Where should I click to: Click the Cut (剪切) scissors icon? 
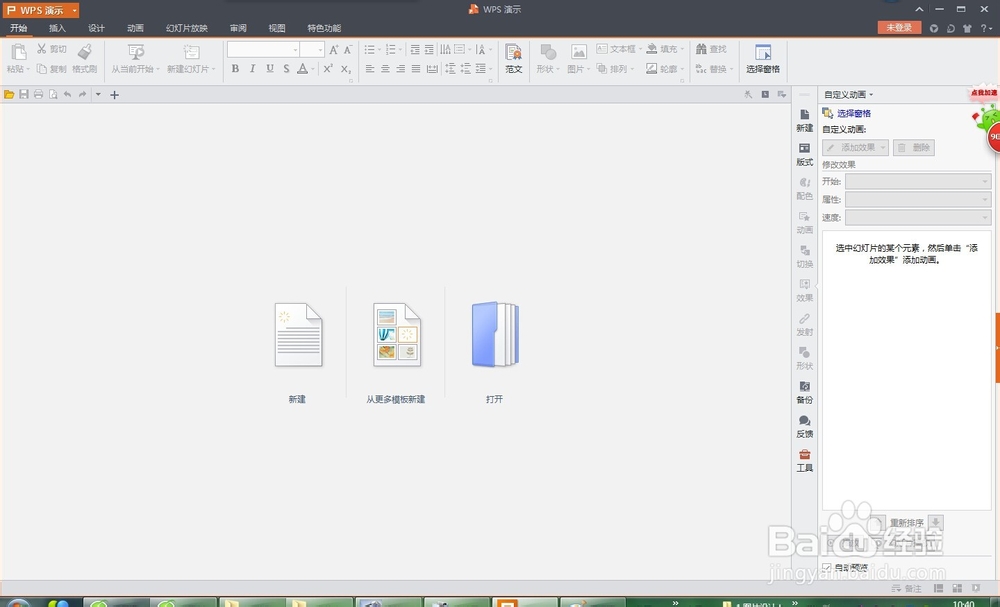tap(41, 49)
